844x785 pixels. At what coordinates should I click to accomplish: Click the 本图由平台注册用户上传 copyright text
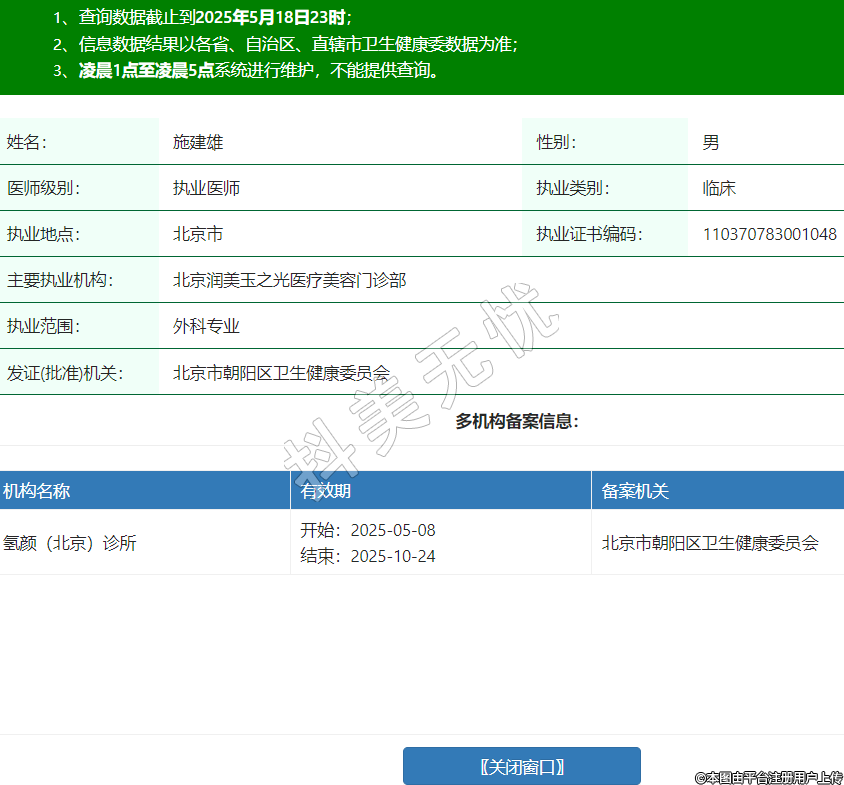[769, 777]
